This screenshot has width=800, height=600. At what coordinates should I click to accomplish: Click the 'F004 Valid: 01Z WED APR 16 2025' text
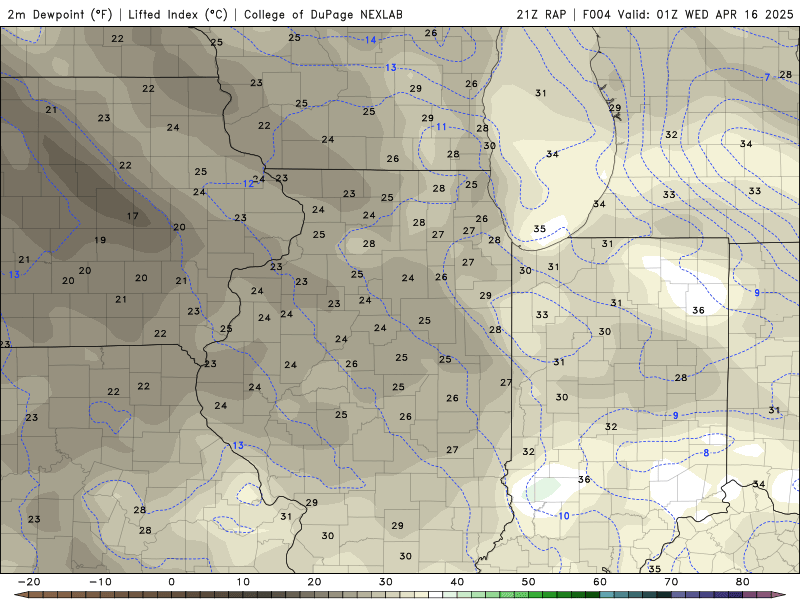coord(688,14)
